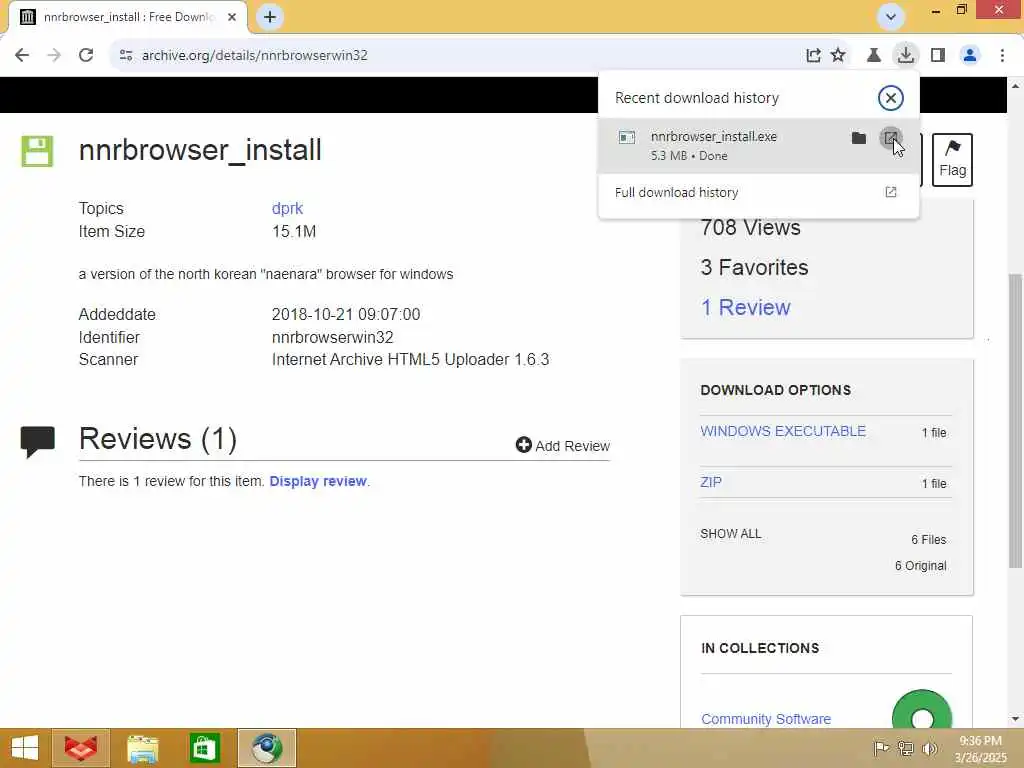Open the 1 Review link
The image size is (1024, 768).
pyautogui.click(x=745, y=308)
